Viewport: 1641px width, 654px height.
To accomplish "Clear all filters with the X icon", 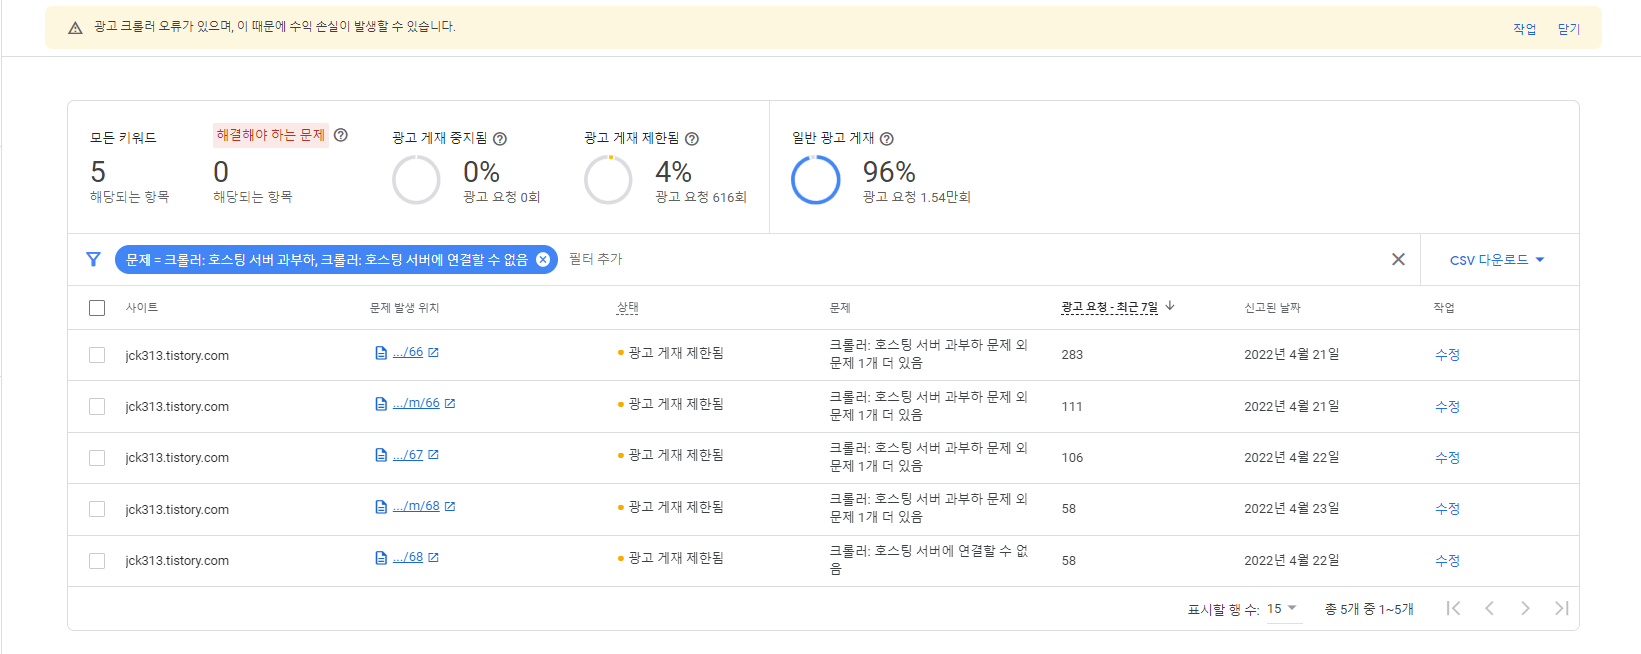I will pyautogui.click(x=1398, y=259).
